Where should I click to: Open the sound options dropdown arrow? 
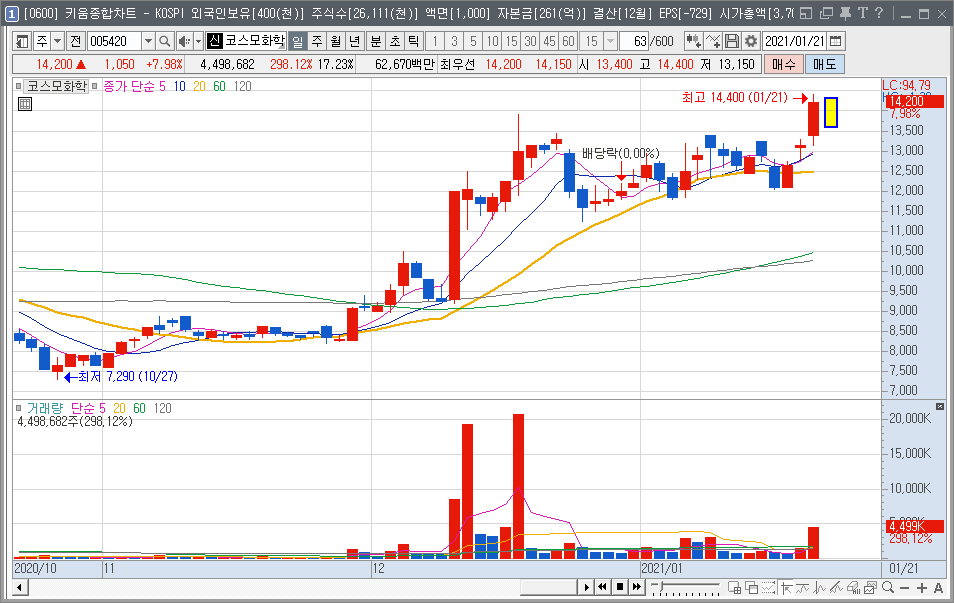(198, 41)
